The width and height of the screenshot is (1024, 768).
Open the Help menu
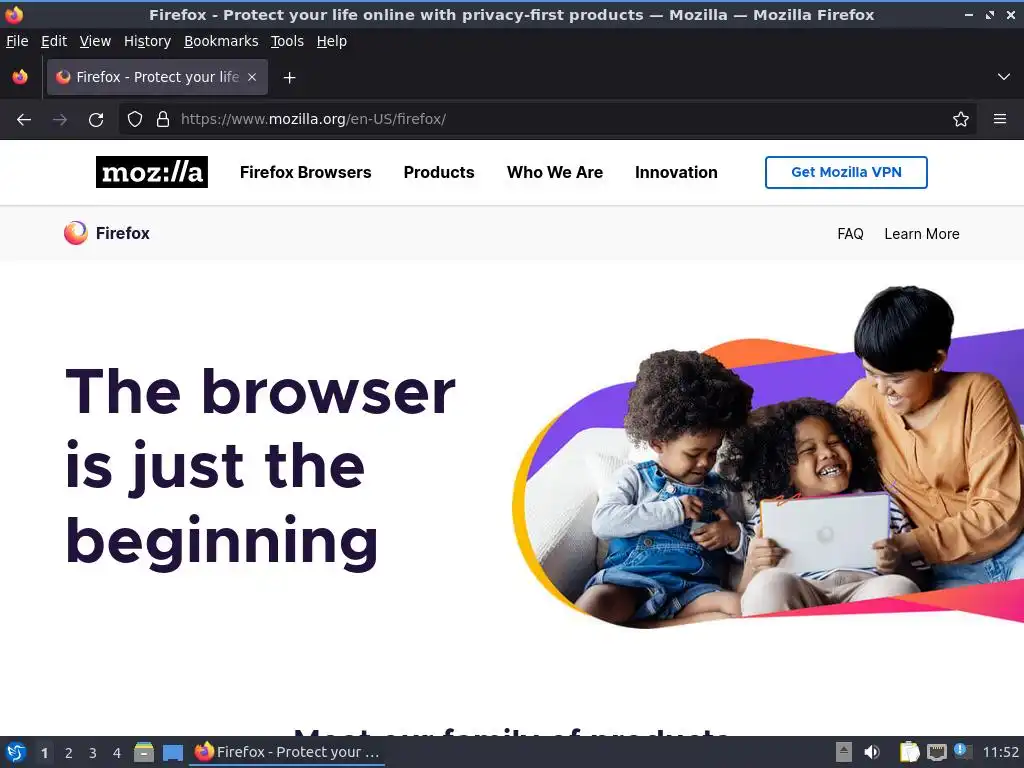(332, 41)
